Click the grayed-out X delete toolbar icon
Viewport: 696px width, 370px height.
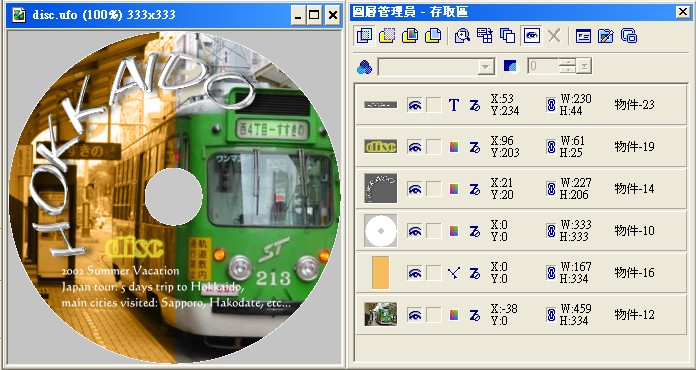coord(554,35)
